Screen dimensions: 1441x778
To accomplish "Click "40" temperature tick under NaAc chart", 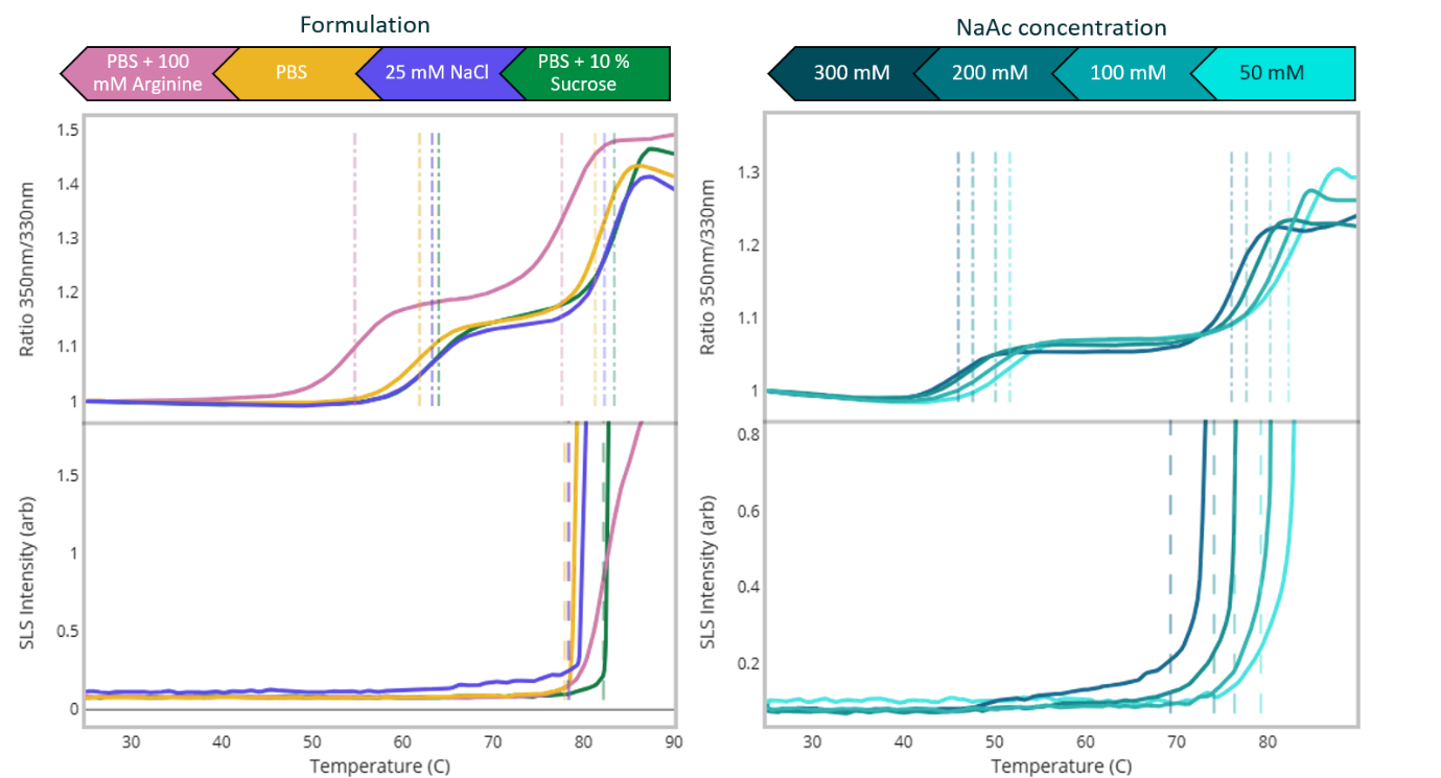I will coord(904,742).
